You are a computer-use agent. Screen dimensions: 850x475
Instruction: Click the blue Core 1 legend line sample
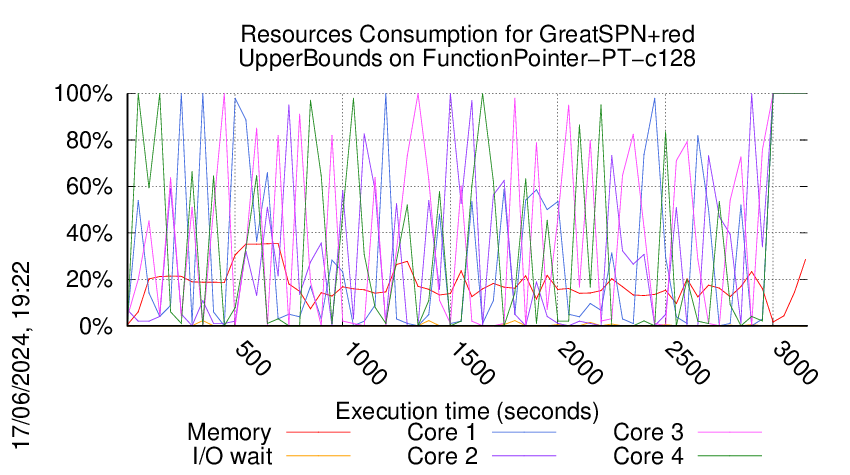tap(524, 432)
